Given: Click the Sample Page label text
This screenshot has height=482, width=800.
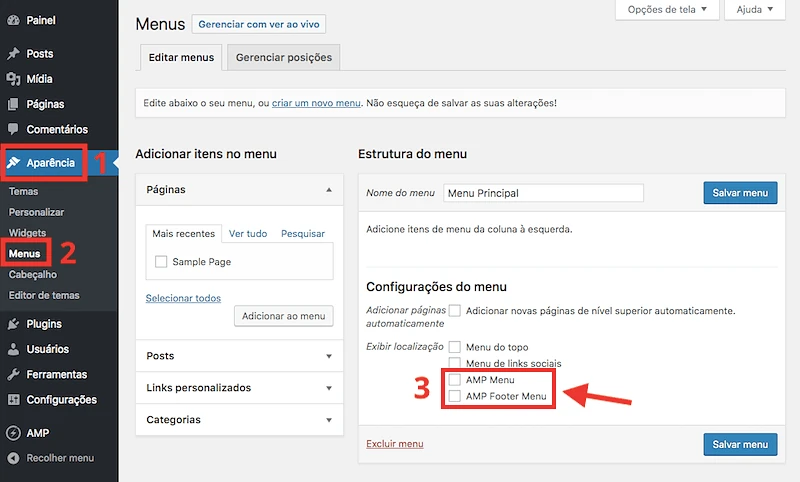Looking at the screenshot, I should pos(202,262).
